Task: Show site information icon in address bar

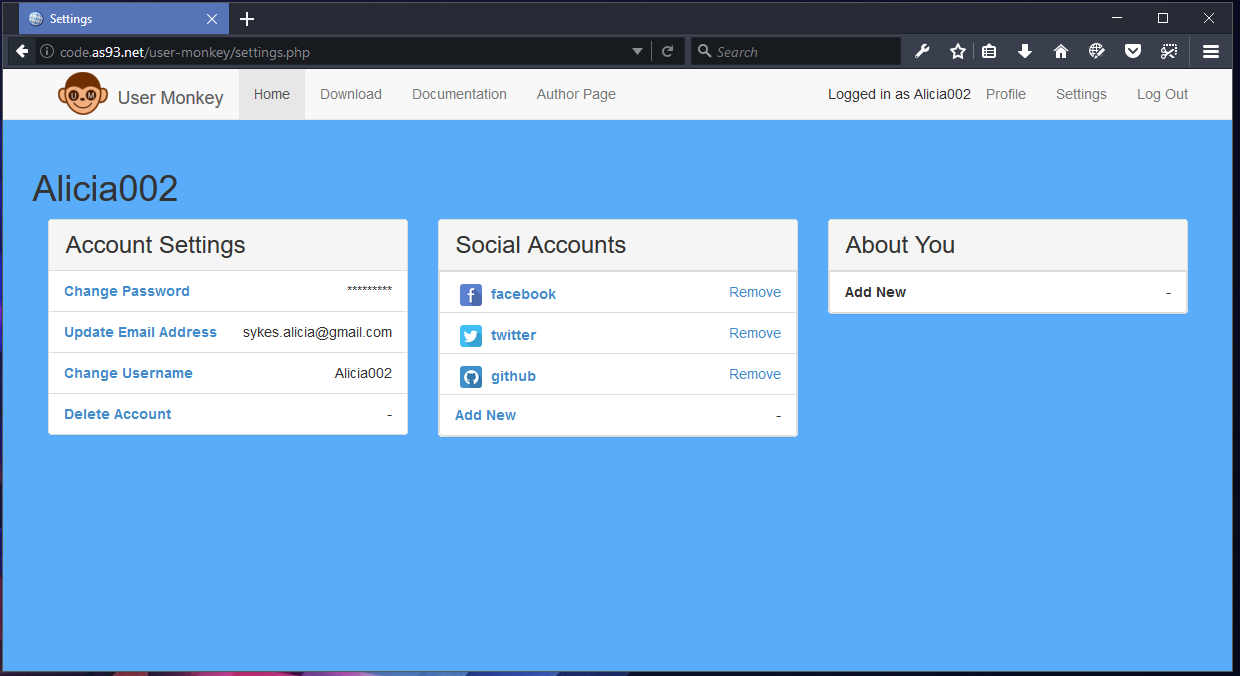Action: (46, 51)
